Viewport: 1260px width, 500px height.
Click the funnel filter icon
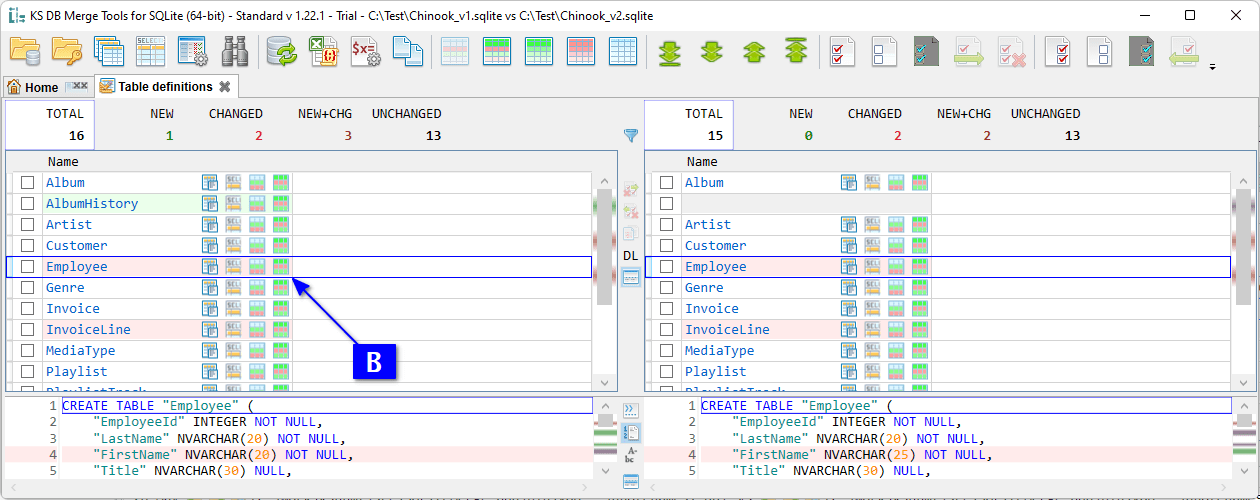point(631,135)
